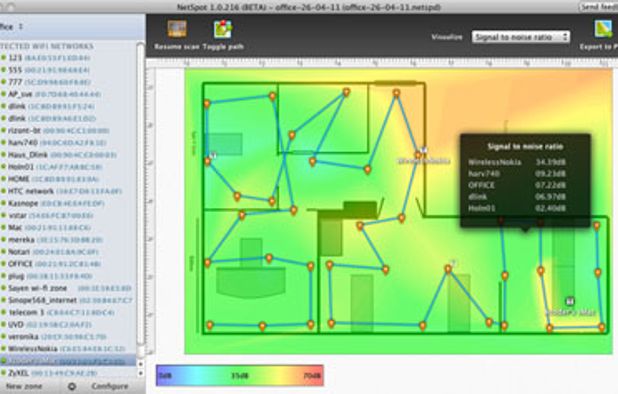Select OFFICE in the network list
This screenshot has height=394, width=618.
[69, 264]
